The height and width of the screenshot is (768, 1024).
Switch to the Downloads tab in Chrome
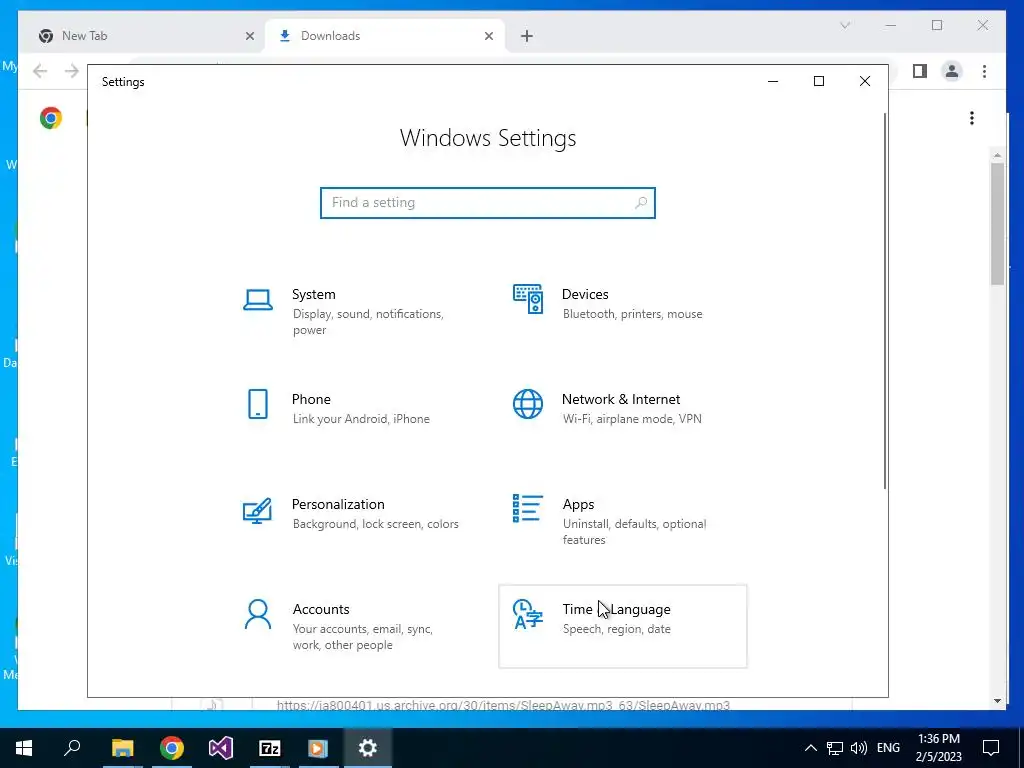point(385,36)
